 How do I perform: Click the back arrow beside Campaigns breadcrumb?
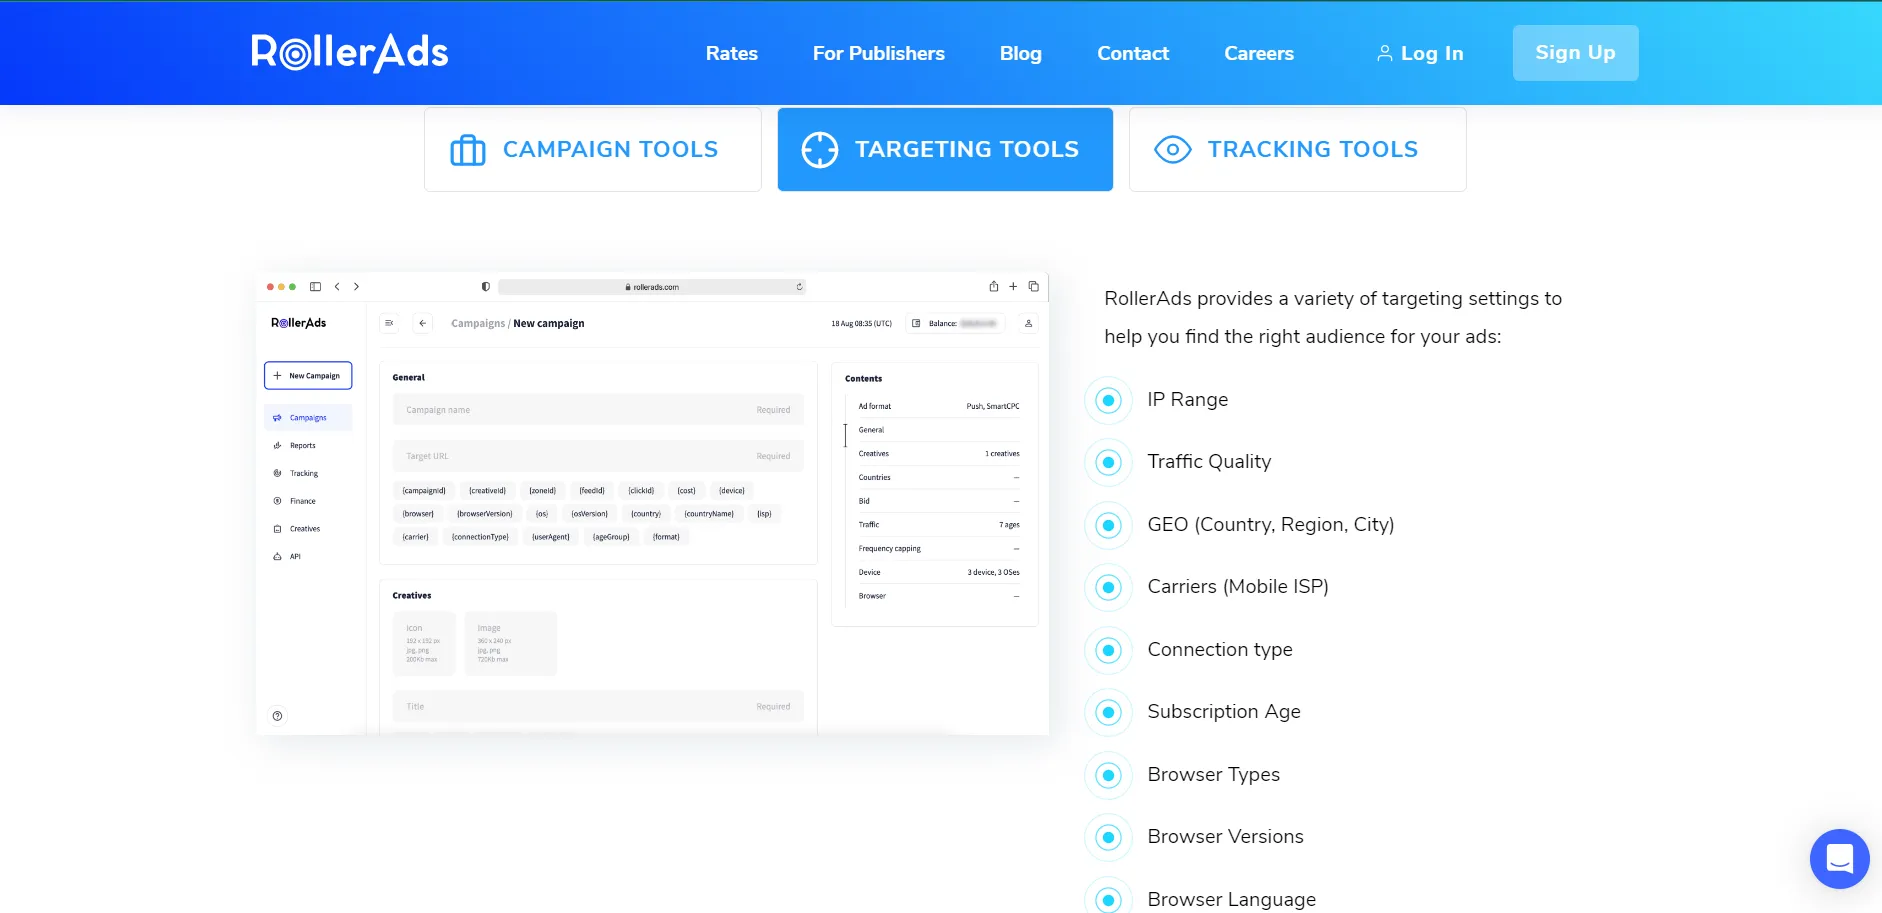[x=423, y=323]
